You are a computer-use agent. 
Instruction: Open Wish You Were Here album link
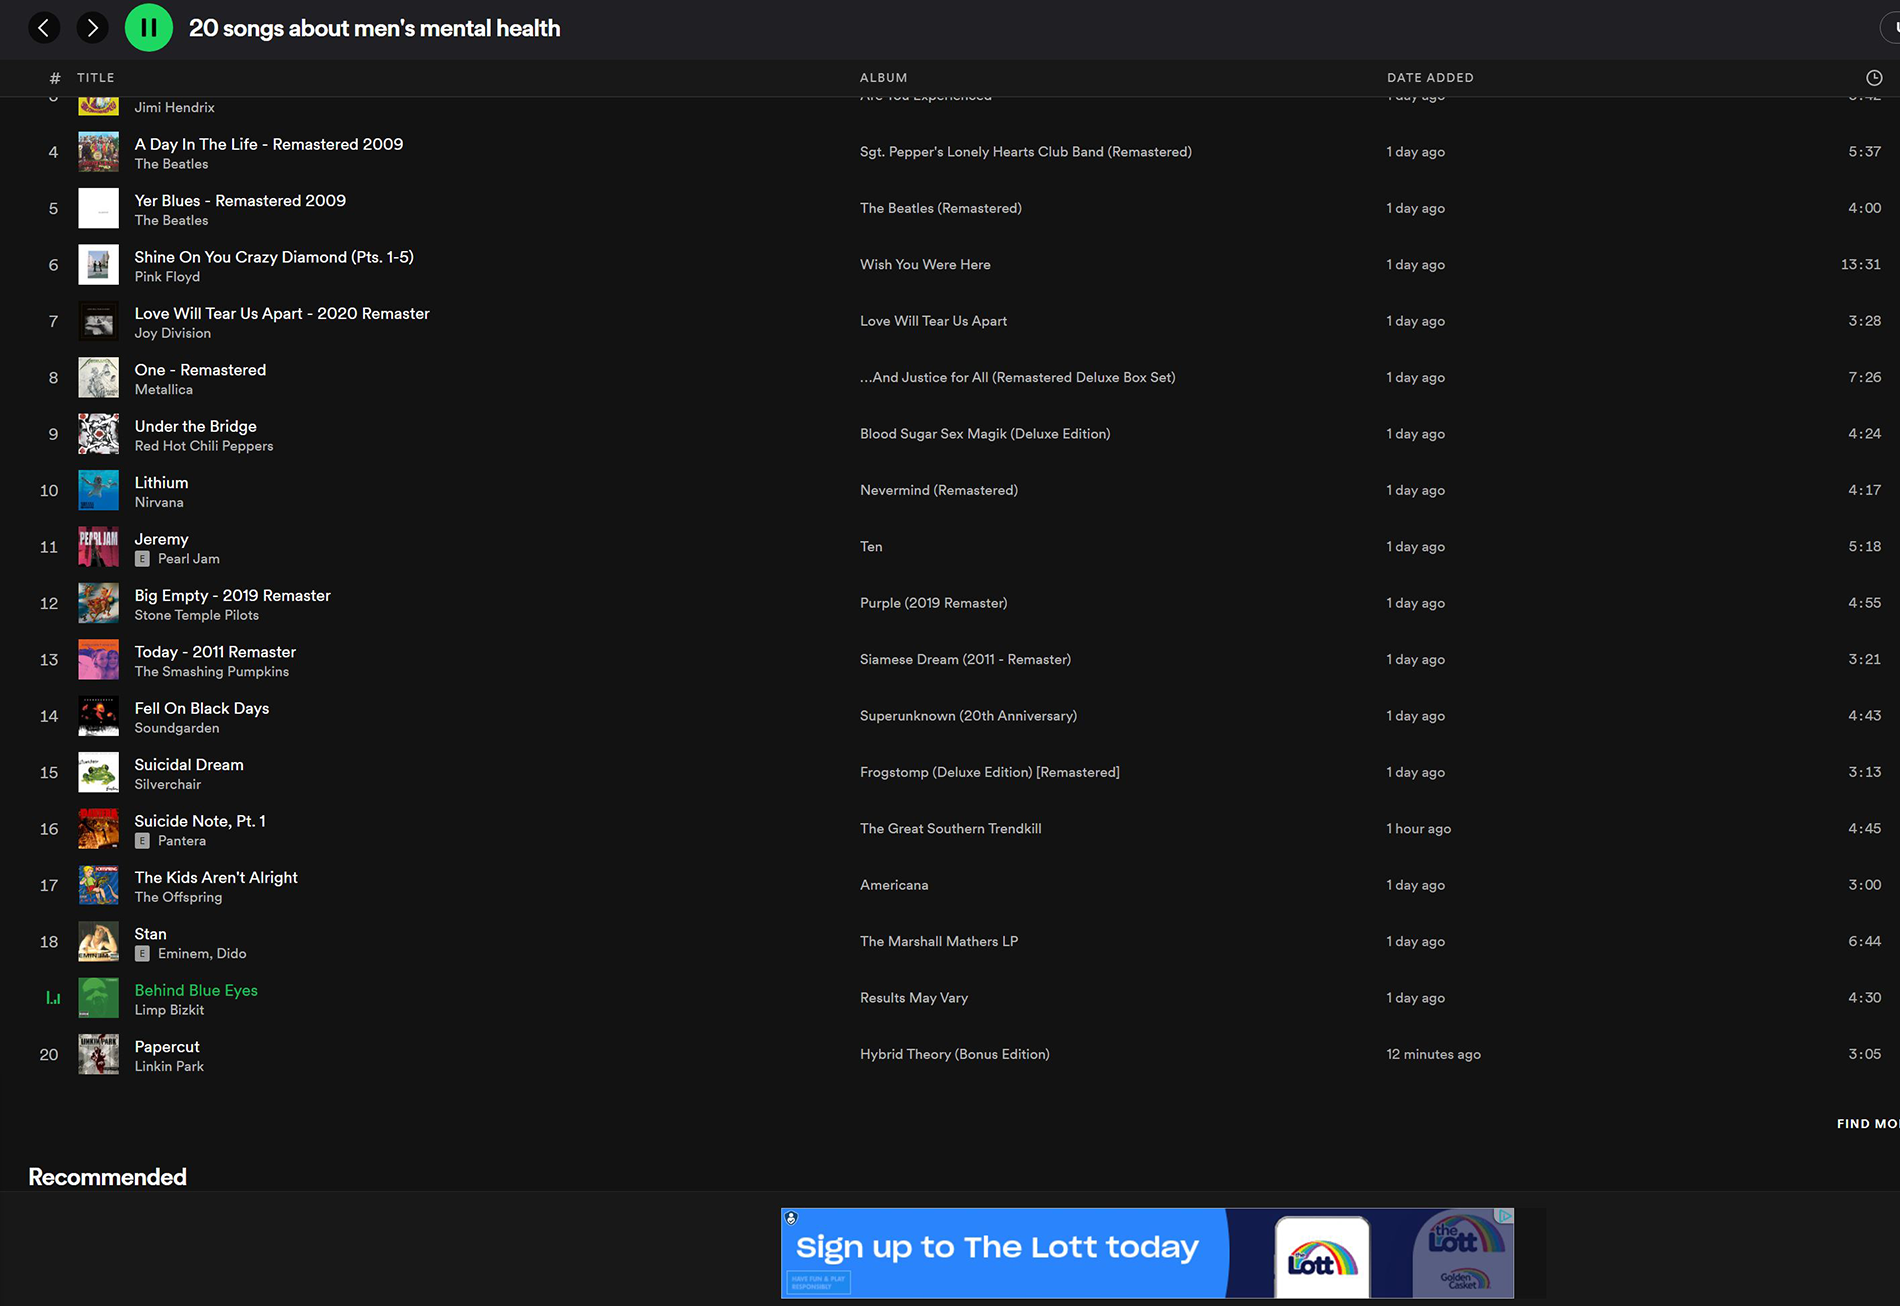[x=925, y=265]
